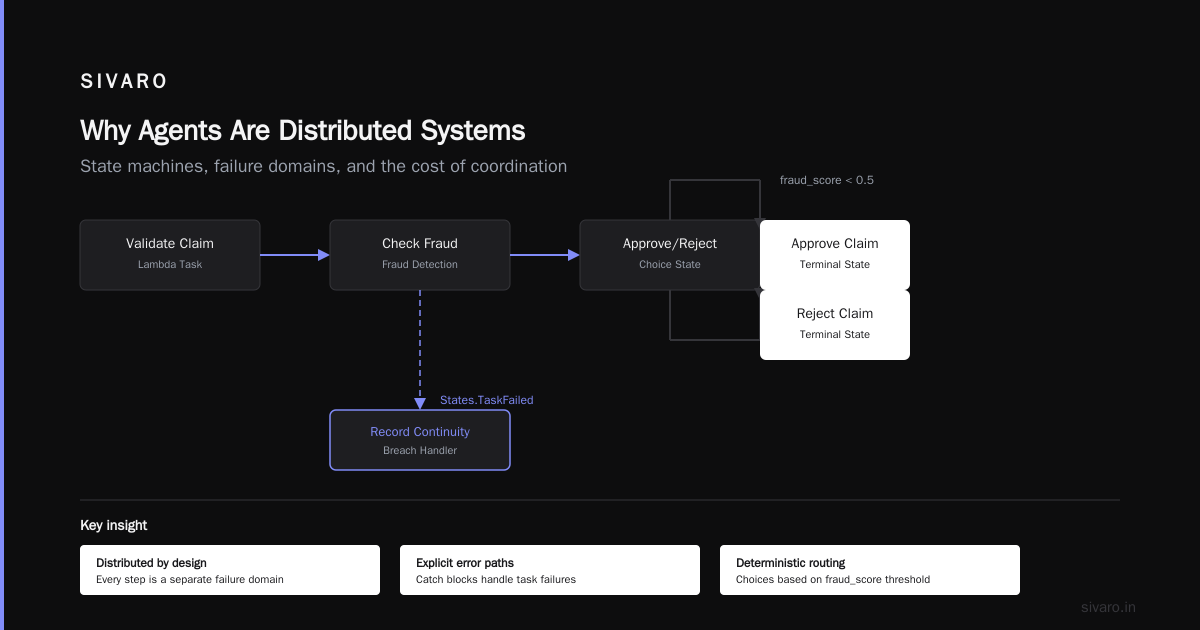This screenshot has width=1200, height=630.
Task: Click the 'Key insight' heading
Action: coord(114,525)
